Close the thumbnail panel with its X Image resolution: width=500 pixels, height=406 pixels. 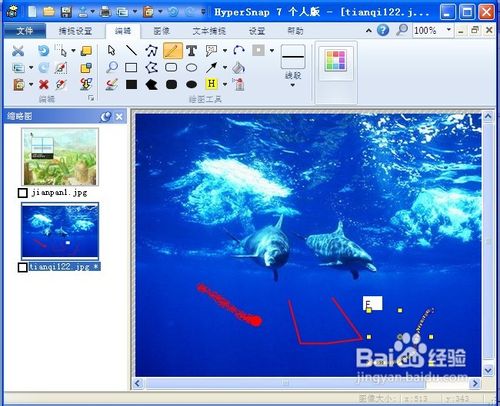119,116
